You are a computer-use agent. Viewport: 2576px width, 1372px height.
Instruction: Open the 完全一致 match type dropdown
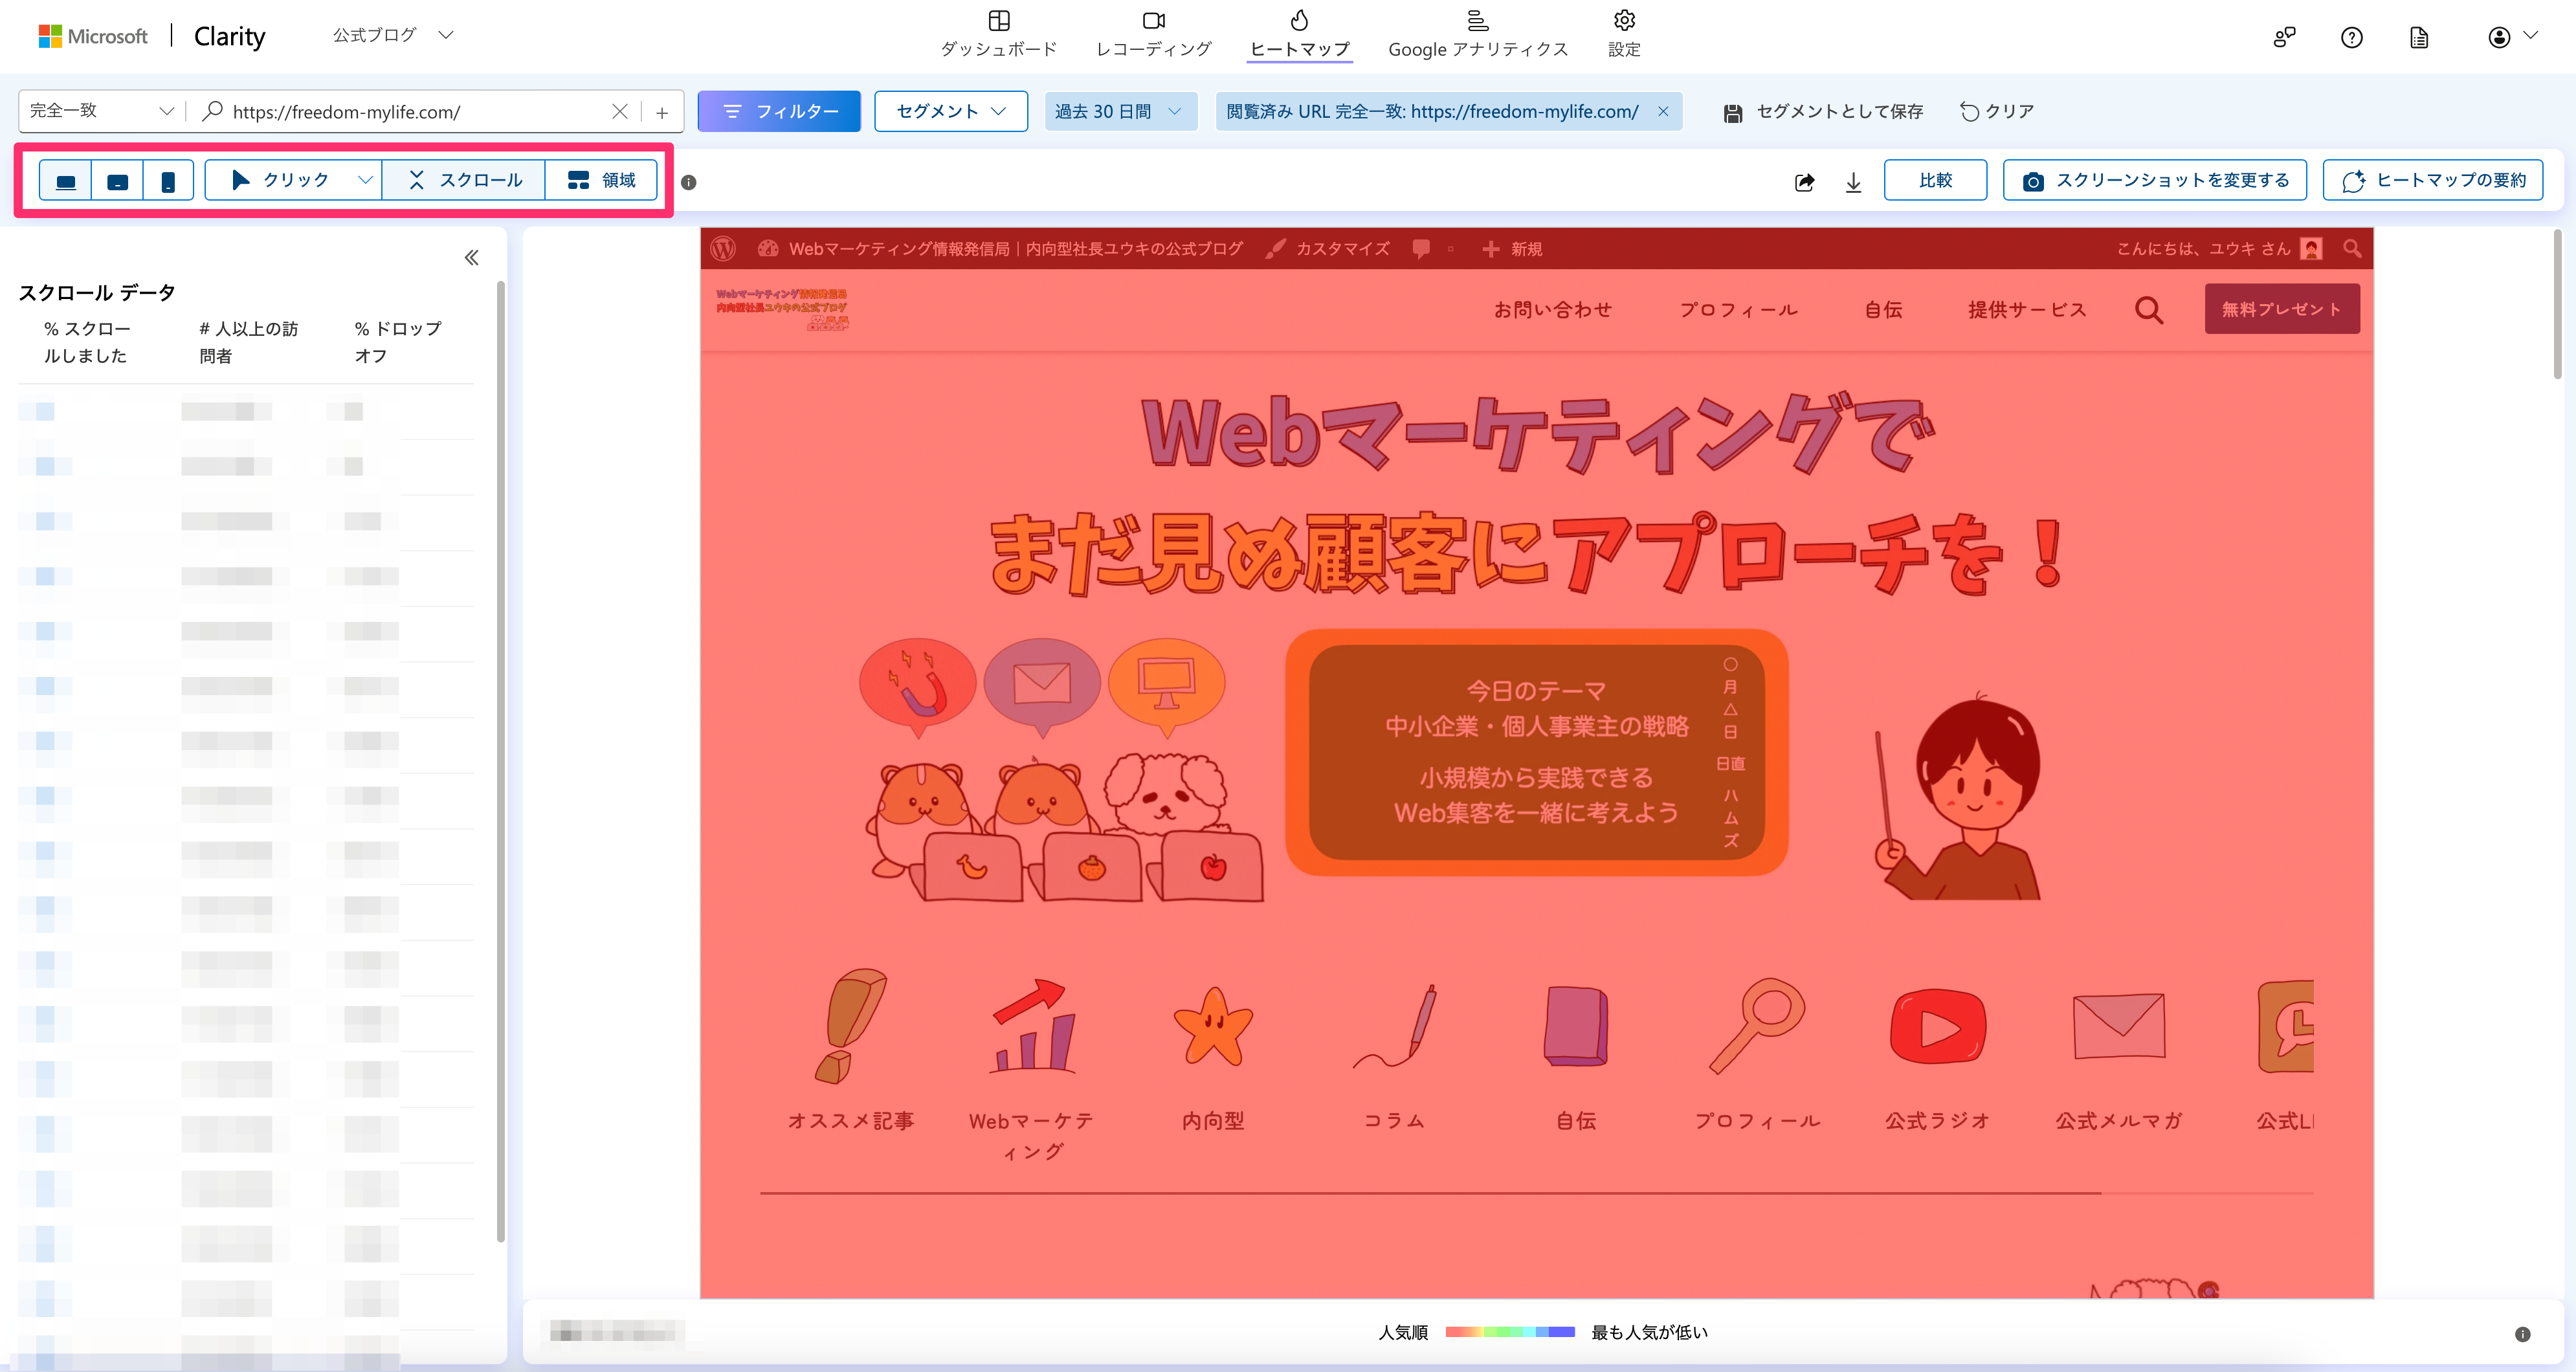click(101, 111)
